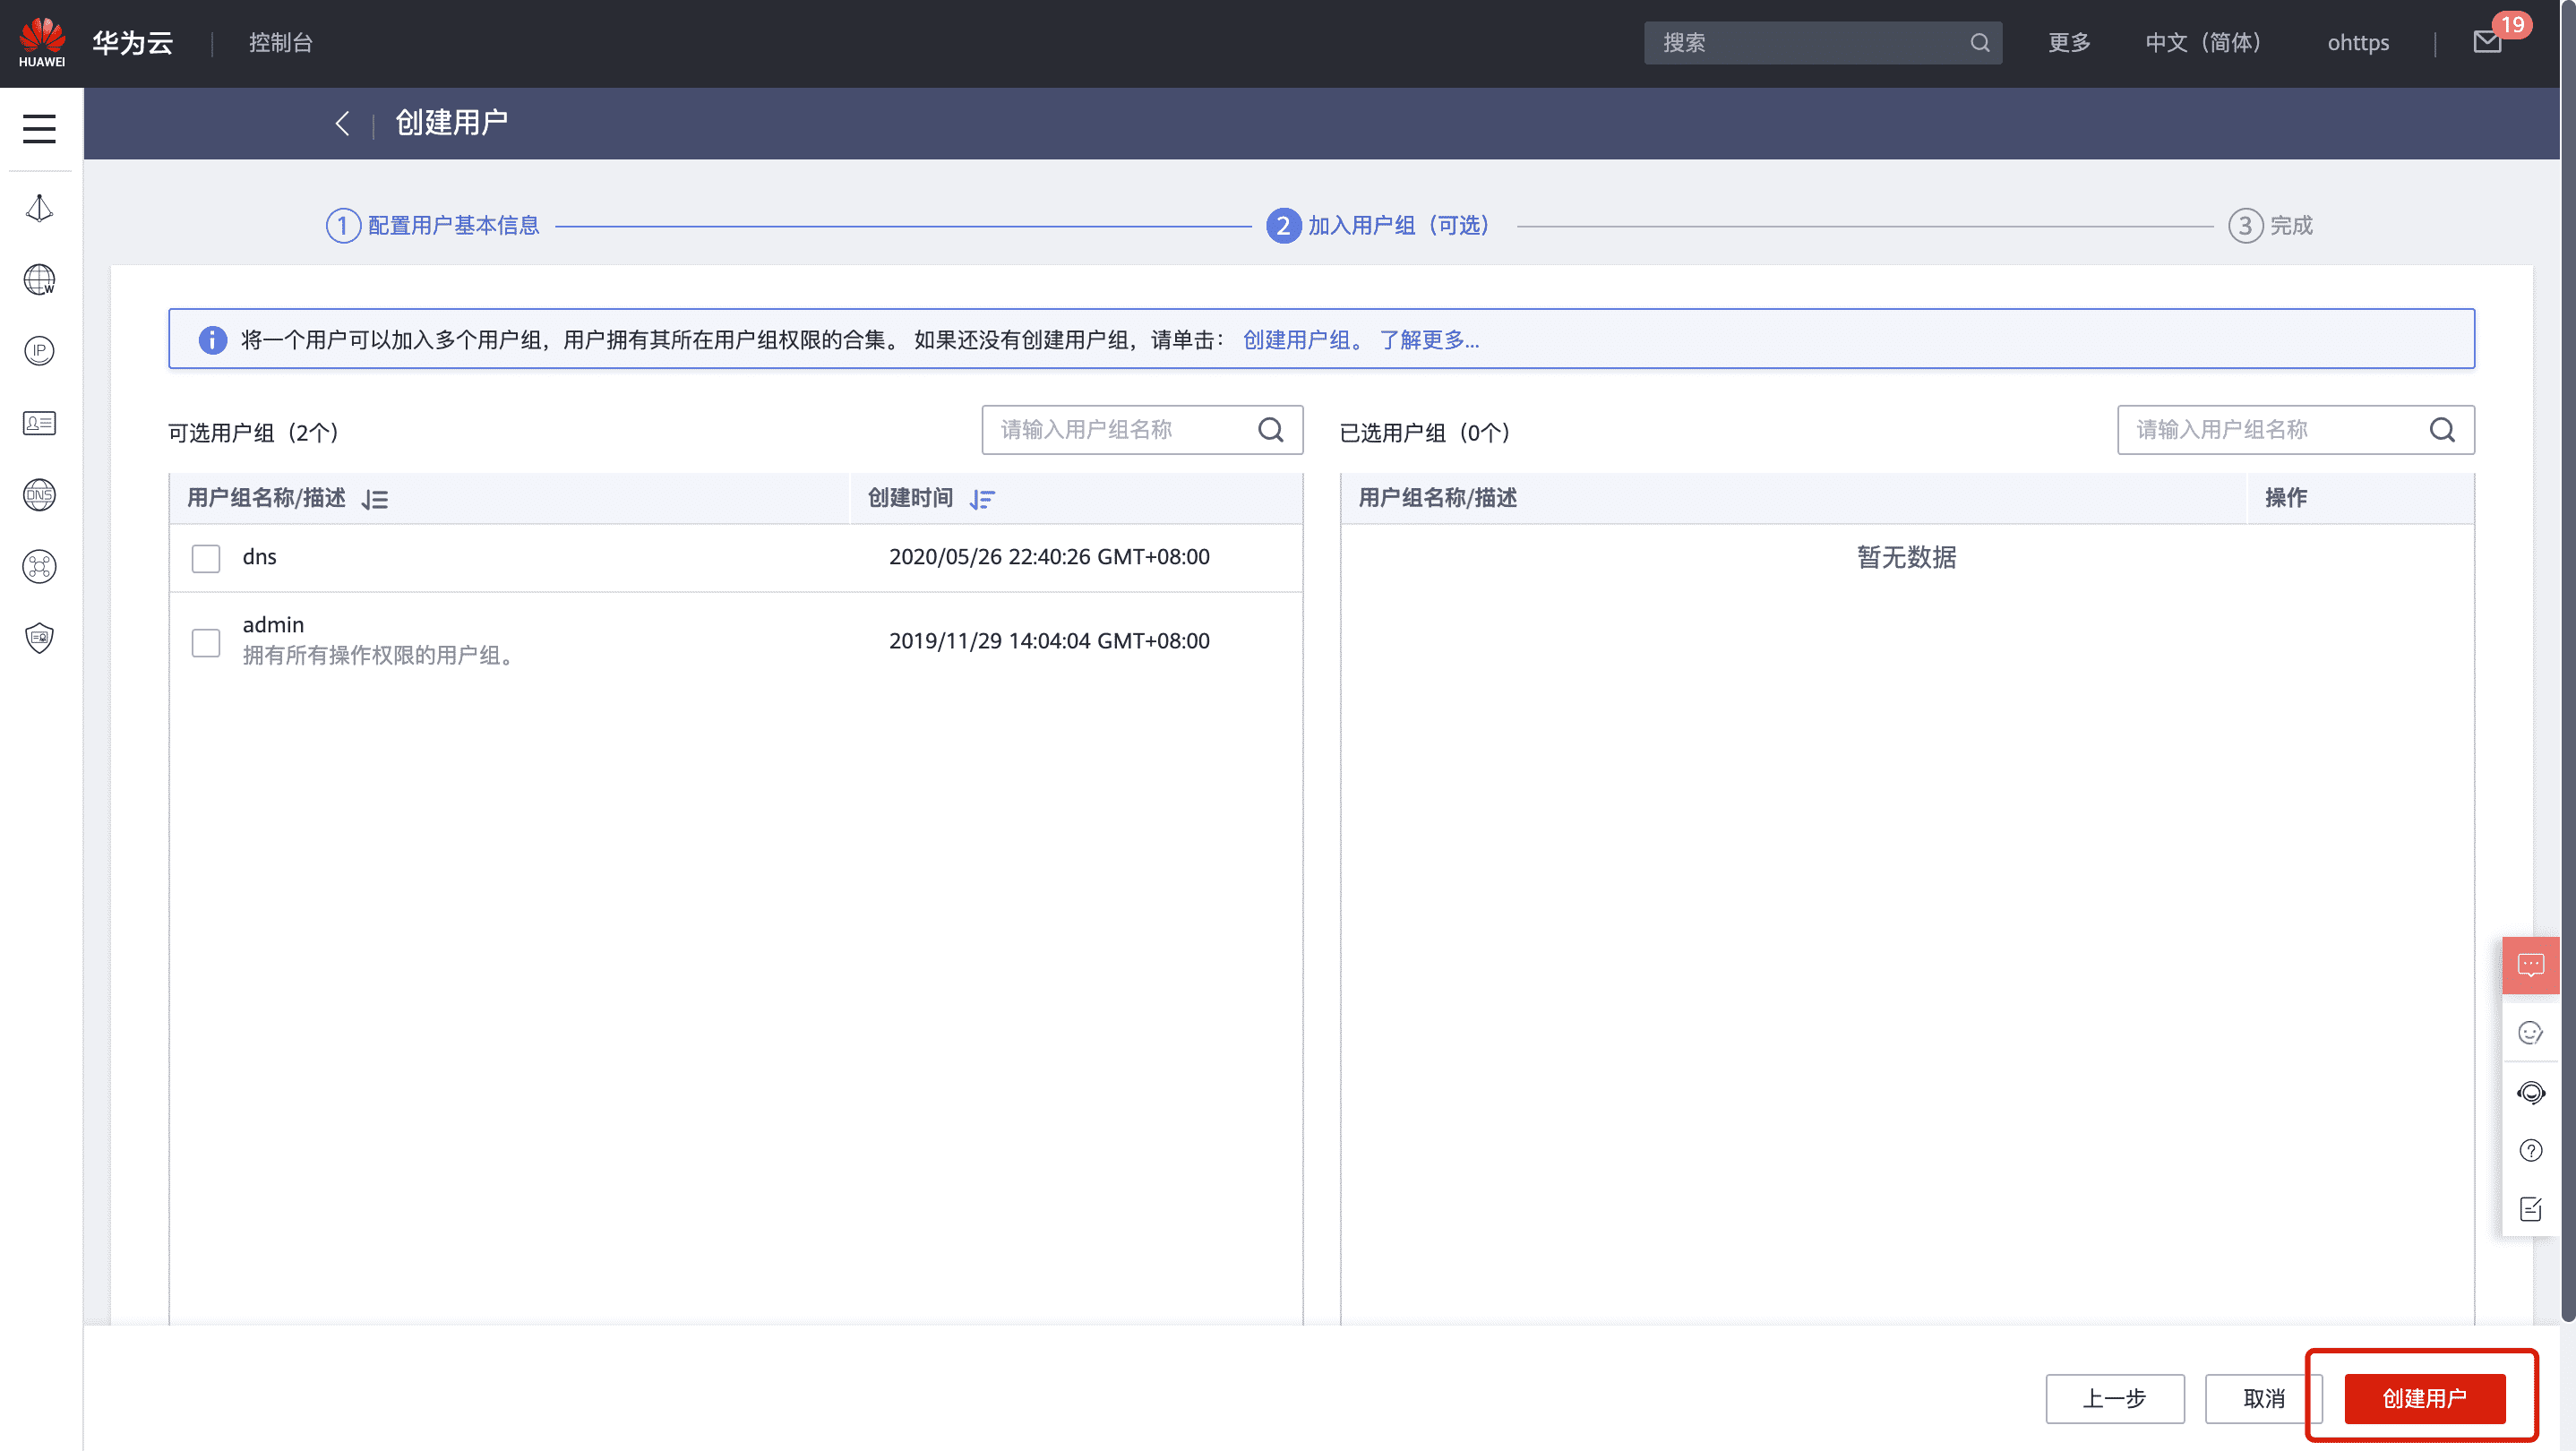Click the 上一步 button

[x=2114, y=1398]
